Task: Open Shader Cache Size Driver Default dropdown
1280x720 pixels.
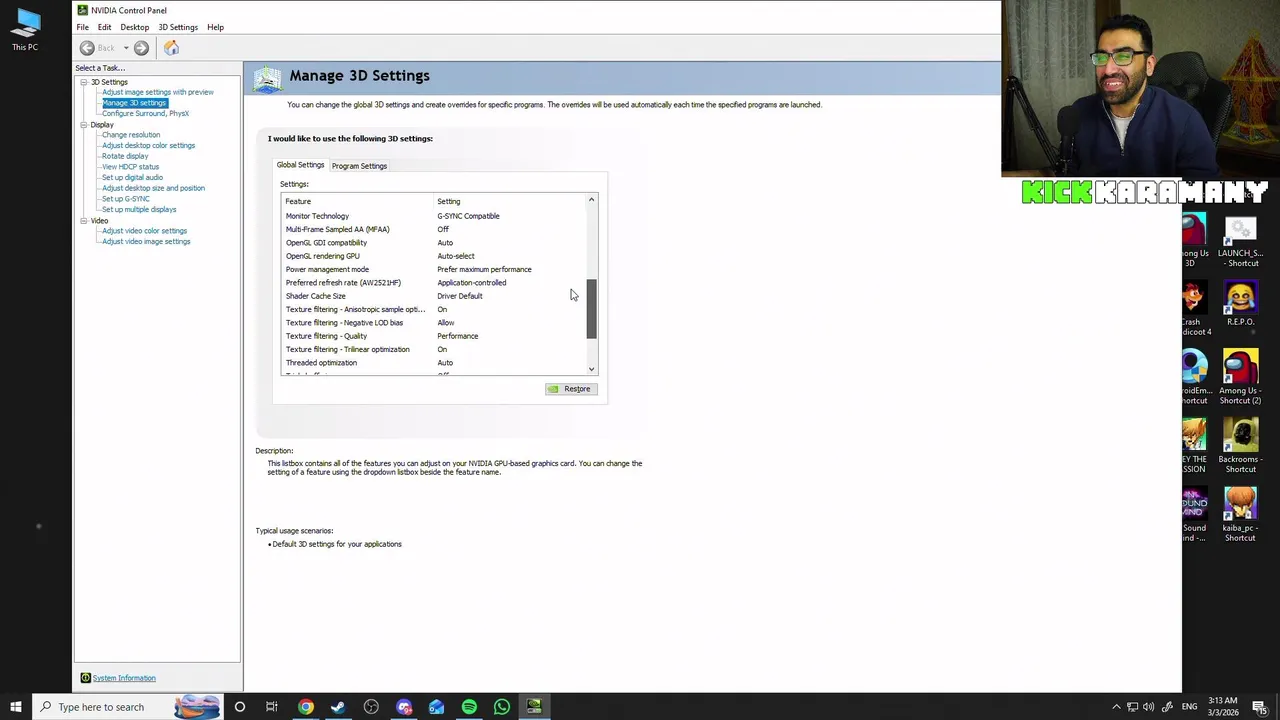Action: (459, 296)
